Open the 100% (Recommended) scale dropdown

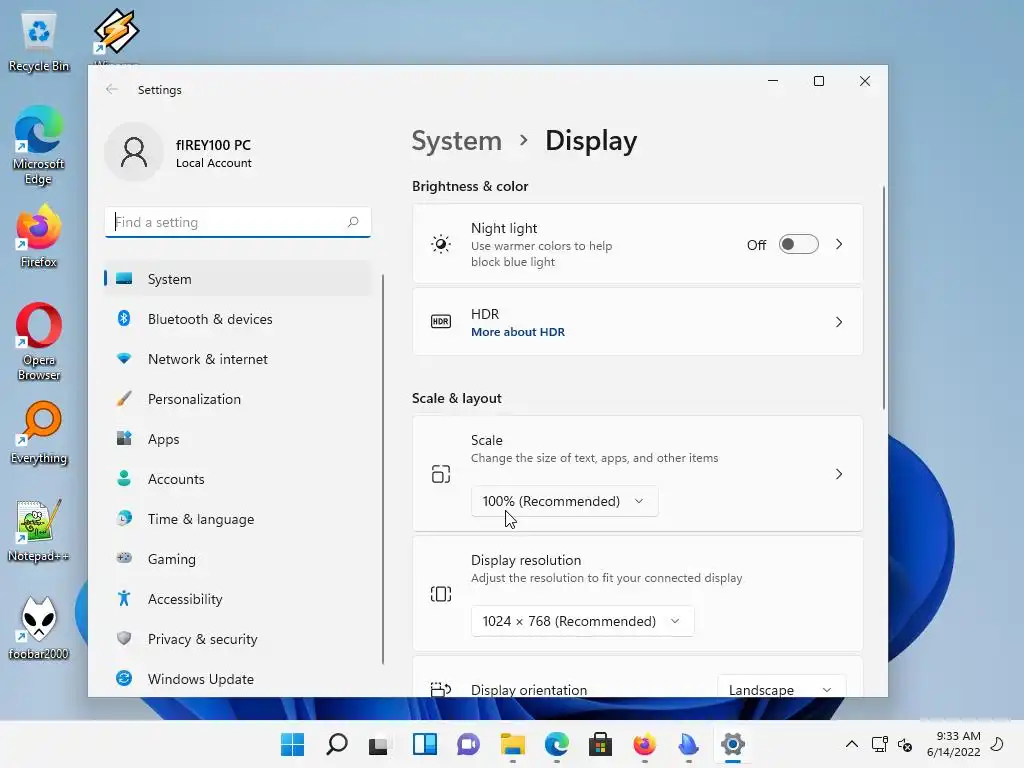[x=564, y=501]
